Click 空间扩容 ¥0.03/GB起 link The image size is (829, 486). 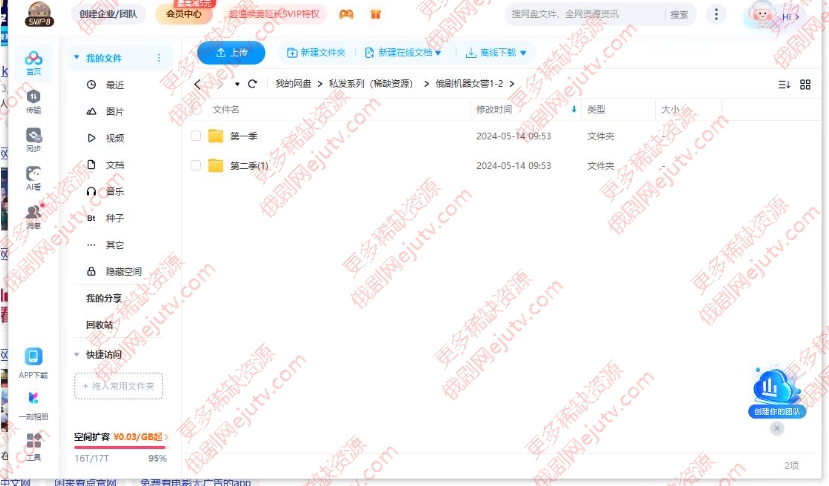coord(121,437)
